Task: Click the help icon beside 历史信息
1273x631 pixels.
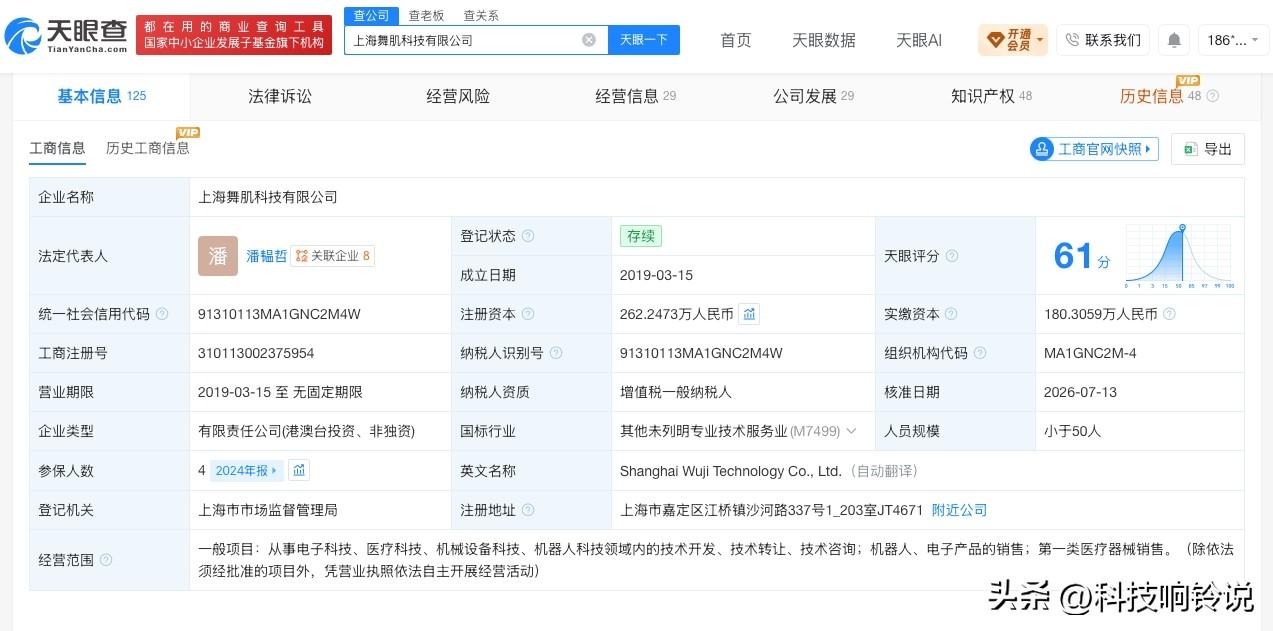Action: (1213, 96)
